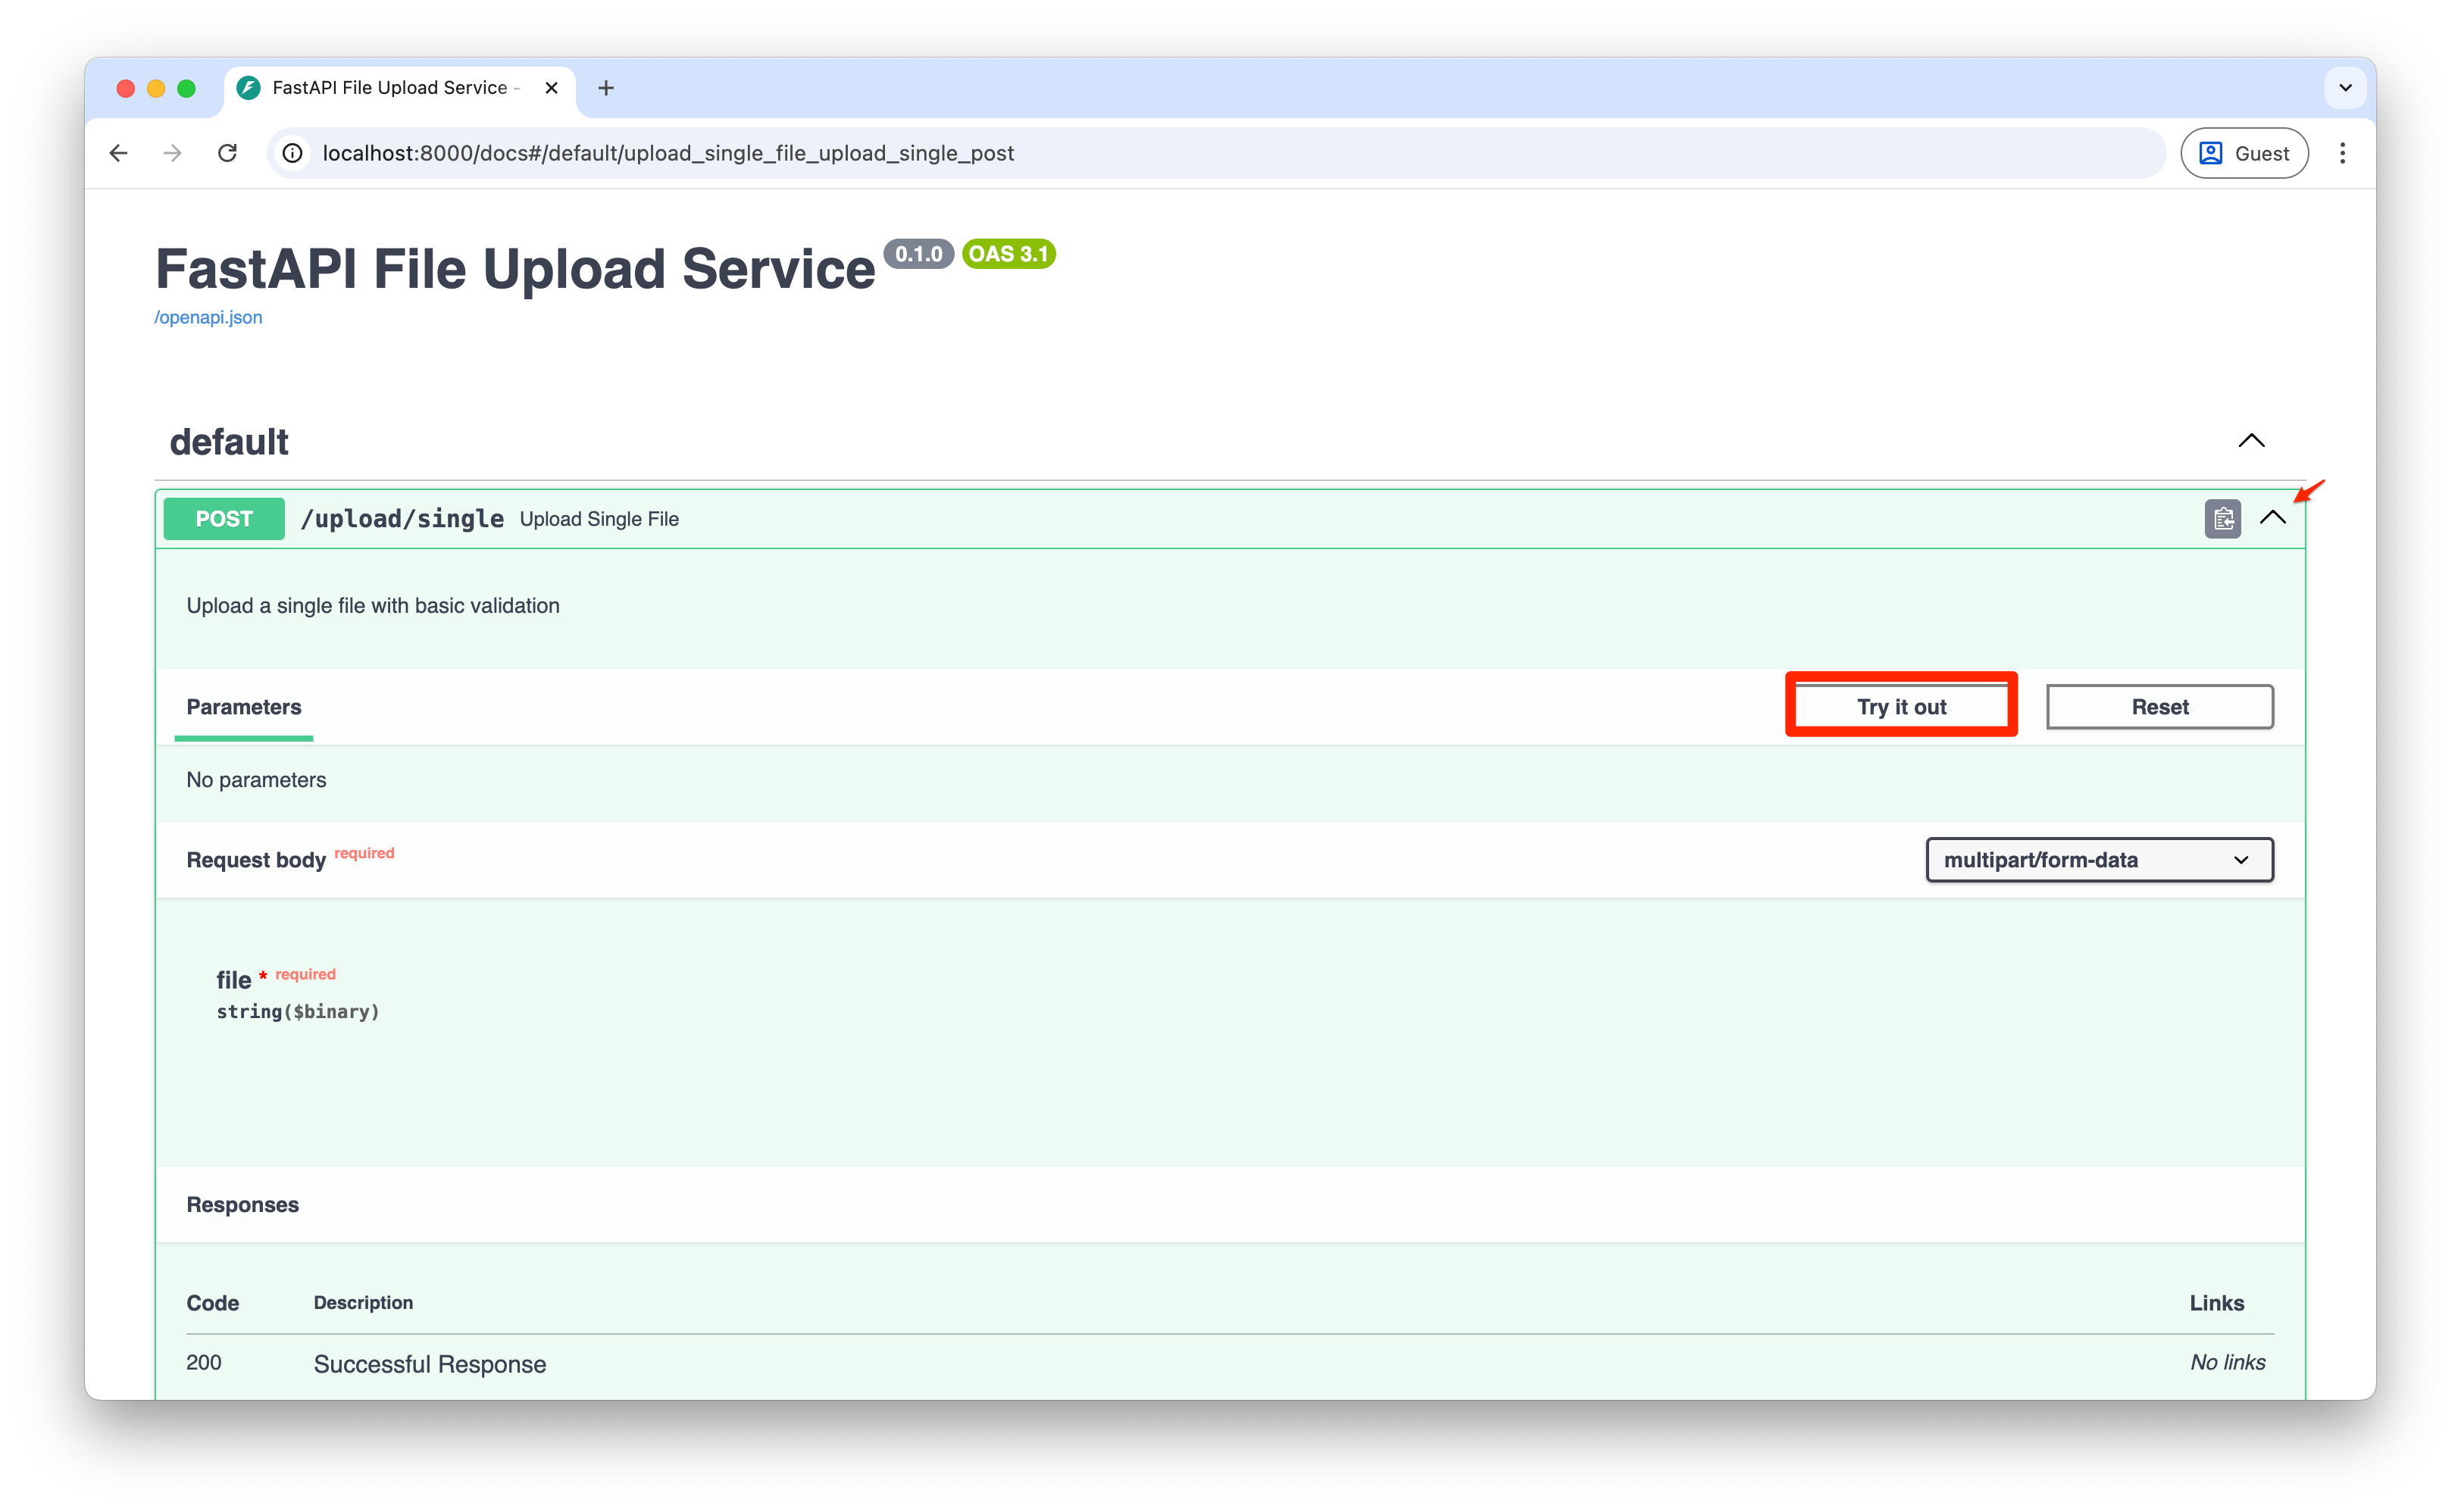Image resolution: width=2461 pixels, height=1512 pixels.
Task: Click the default section heading
Action: [x=229, y=442]
